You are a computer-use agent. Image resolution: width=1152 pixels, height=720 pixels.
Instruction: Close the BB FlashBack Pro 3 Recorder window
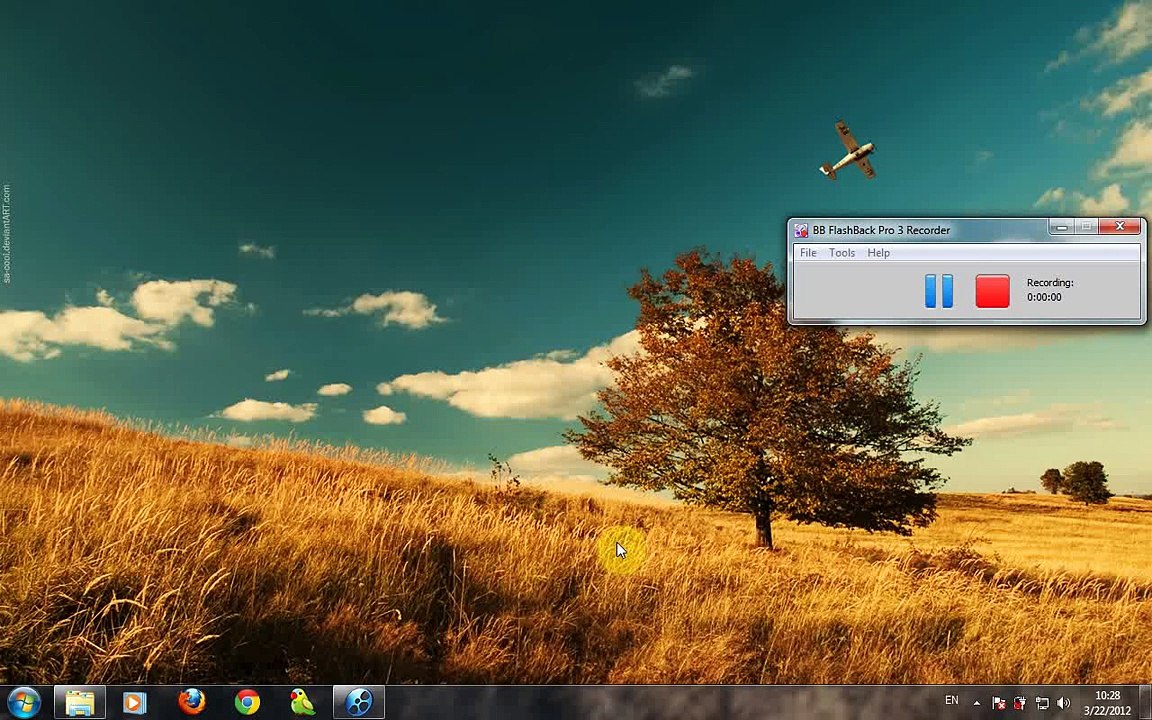(x=1120, y=226)
